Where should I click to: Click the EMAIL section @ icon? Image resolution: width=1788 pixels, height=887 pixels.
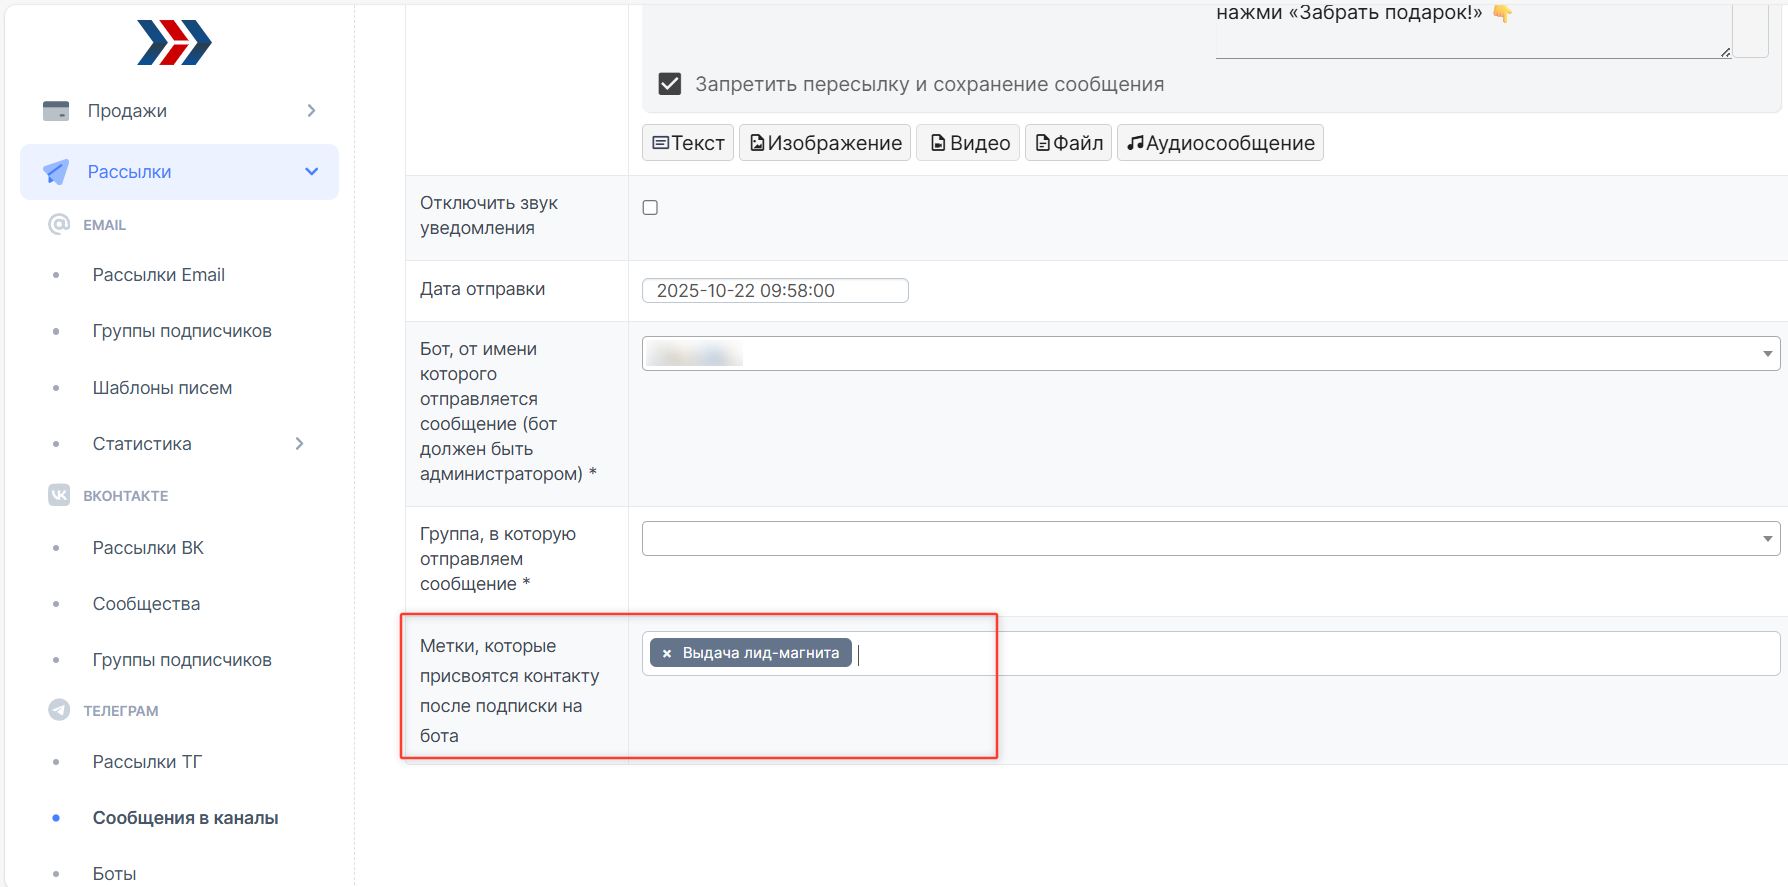(59, 225)
